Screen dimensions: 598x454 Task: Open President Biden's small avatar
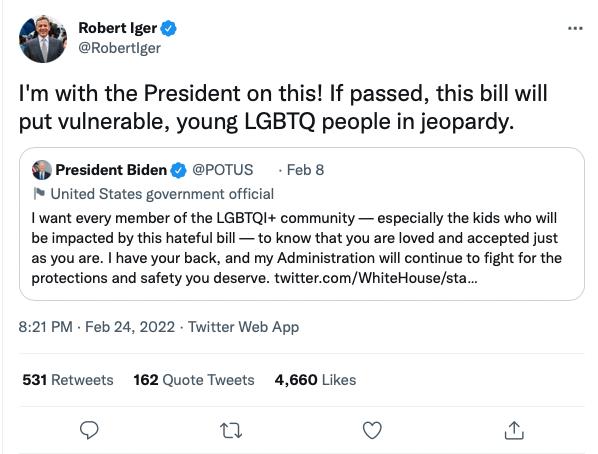42,170
